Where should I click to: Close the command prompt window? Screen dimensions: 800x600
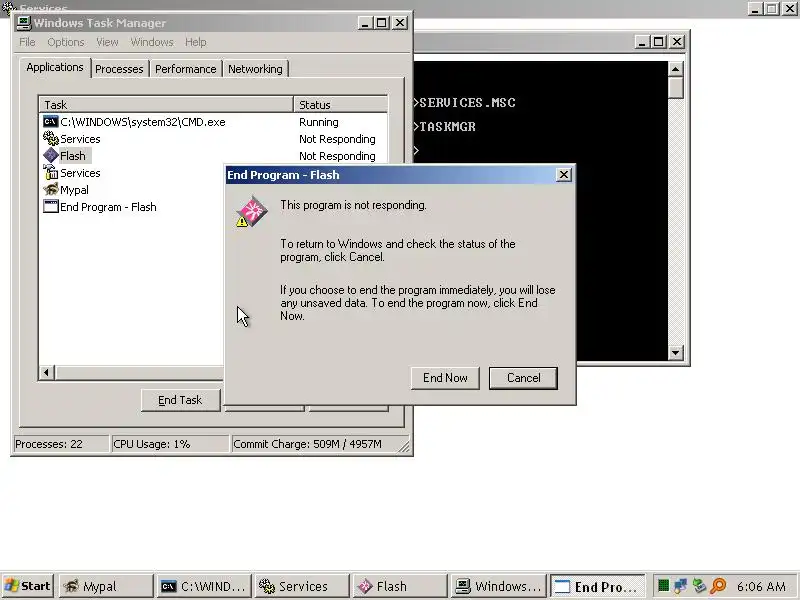(677, 42)
